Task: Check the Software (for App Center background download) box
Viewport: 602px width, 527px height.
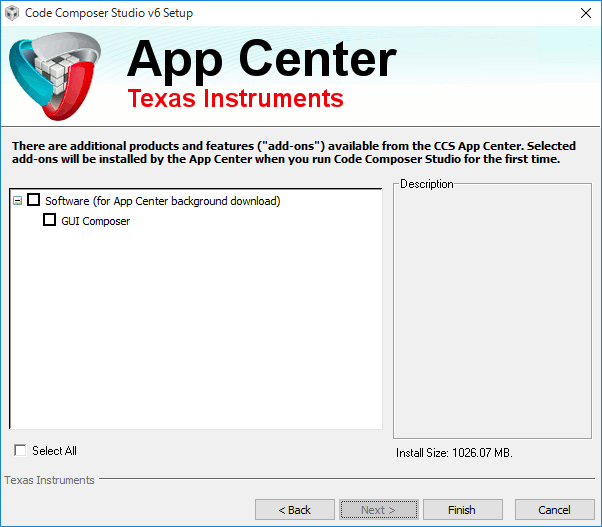Action: [33, 200]
